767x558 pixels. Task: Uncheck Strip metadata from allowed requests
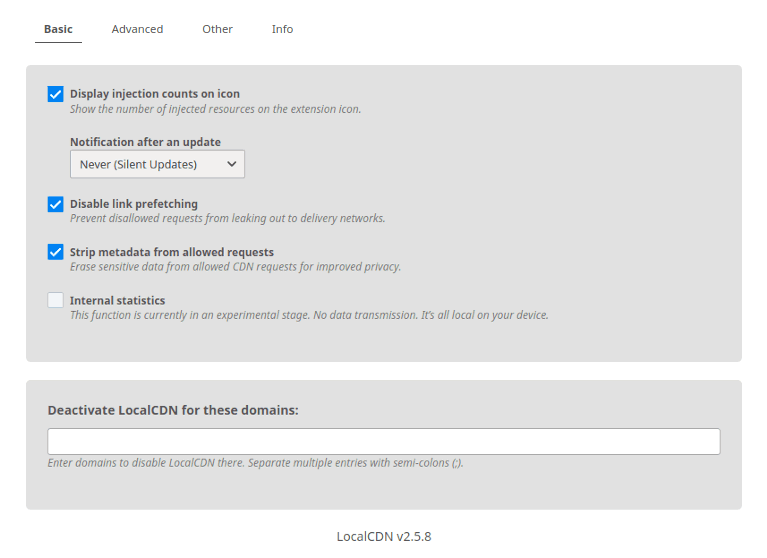coord(55,252)
